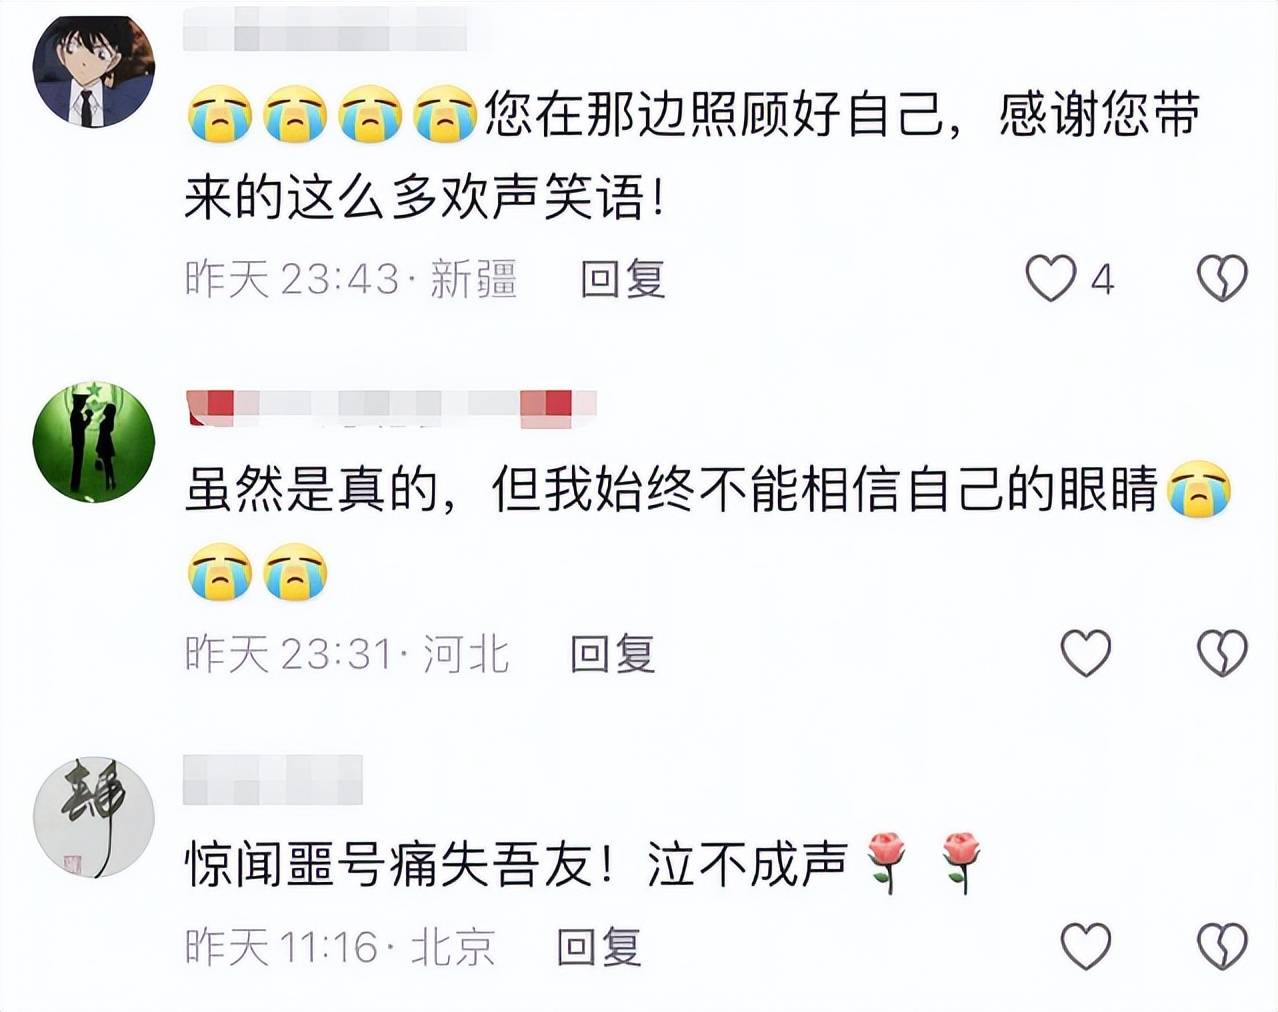This screenshot has height=1012, width=1278.
Task: Dislike the 新疆 comment with broken heart
Action: click(1222, 278)
